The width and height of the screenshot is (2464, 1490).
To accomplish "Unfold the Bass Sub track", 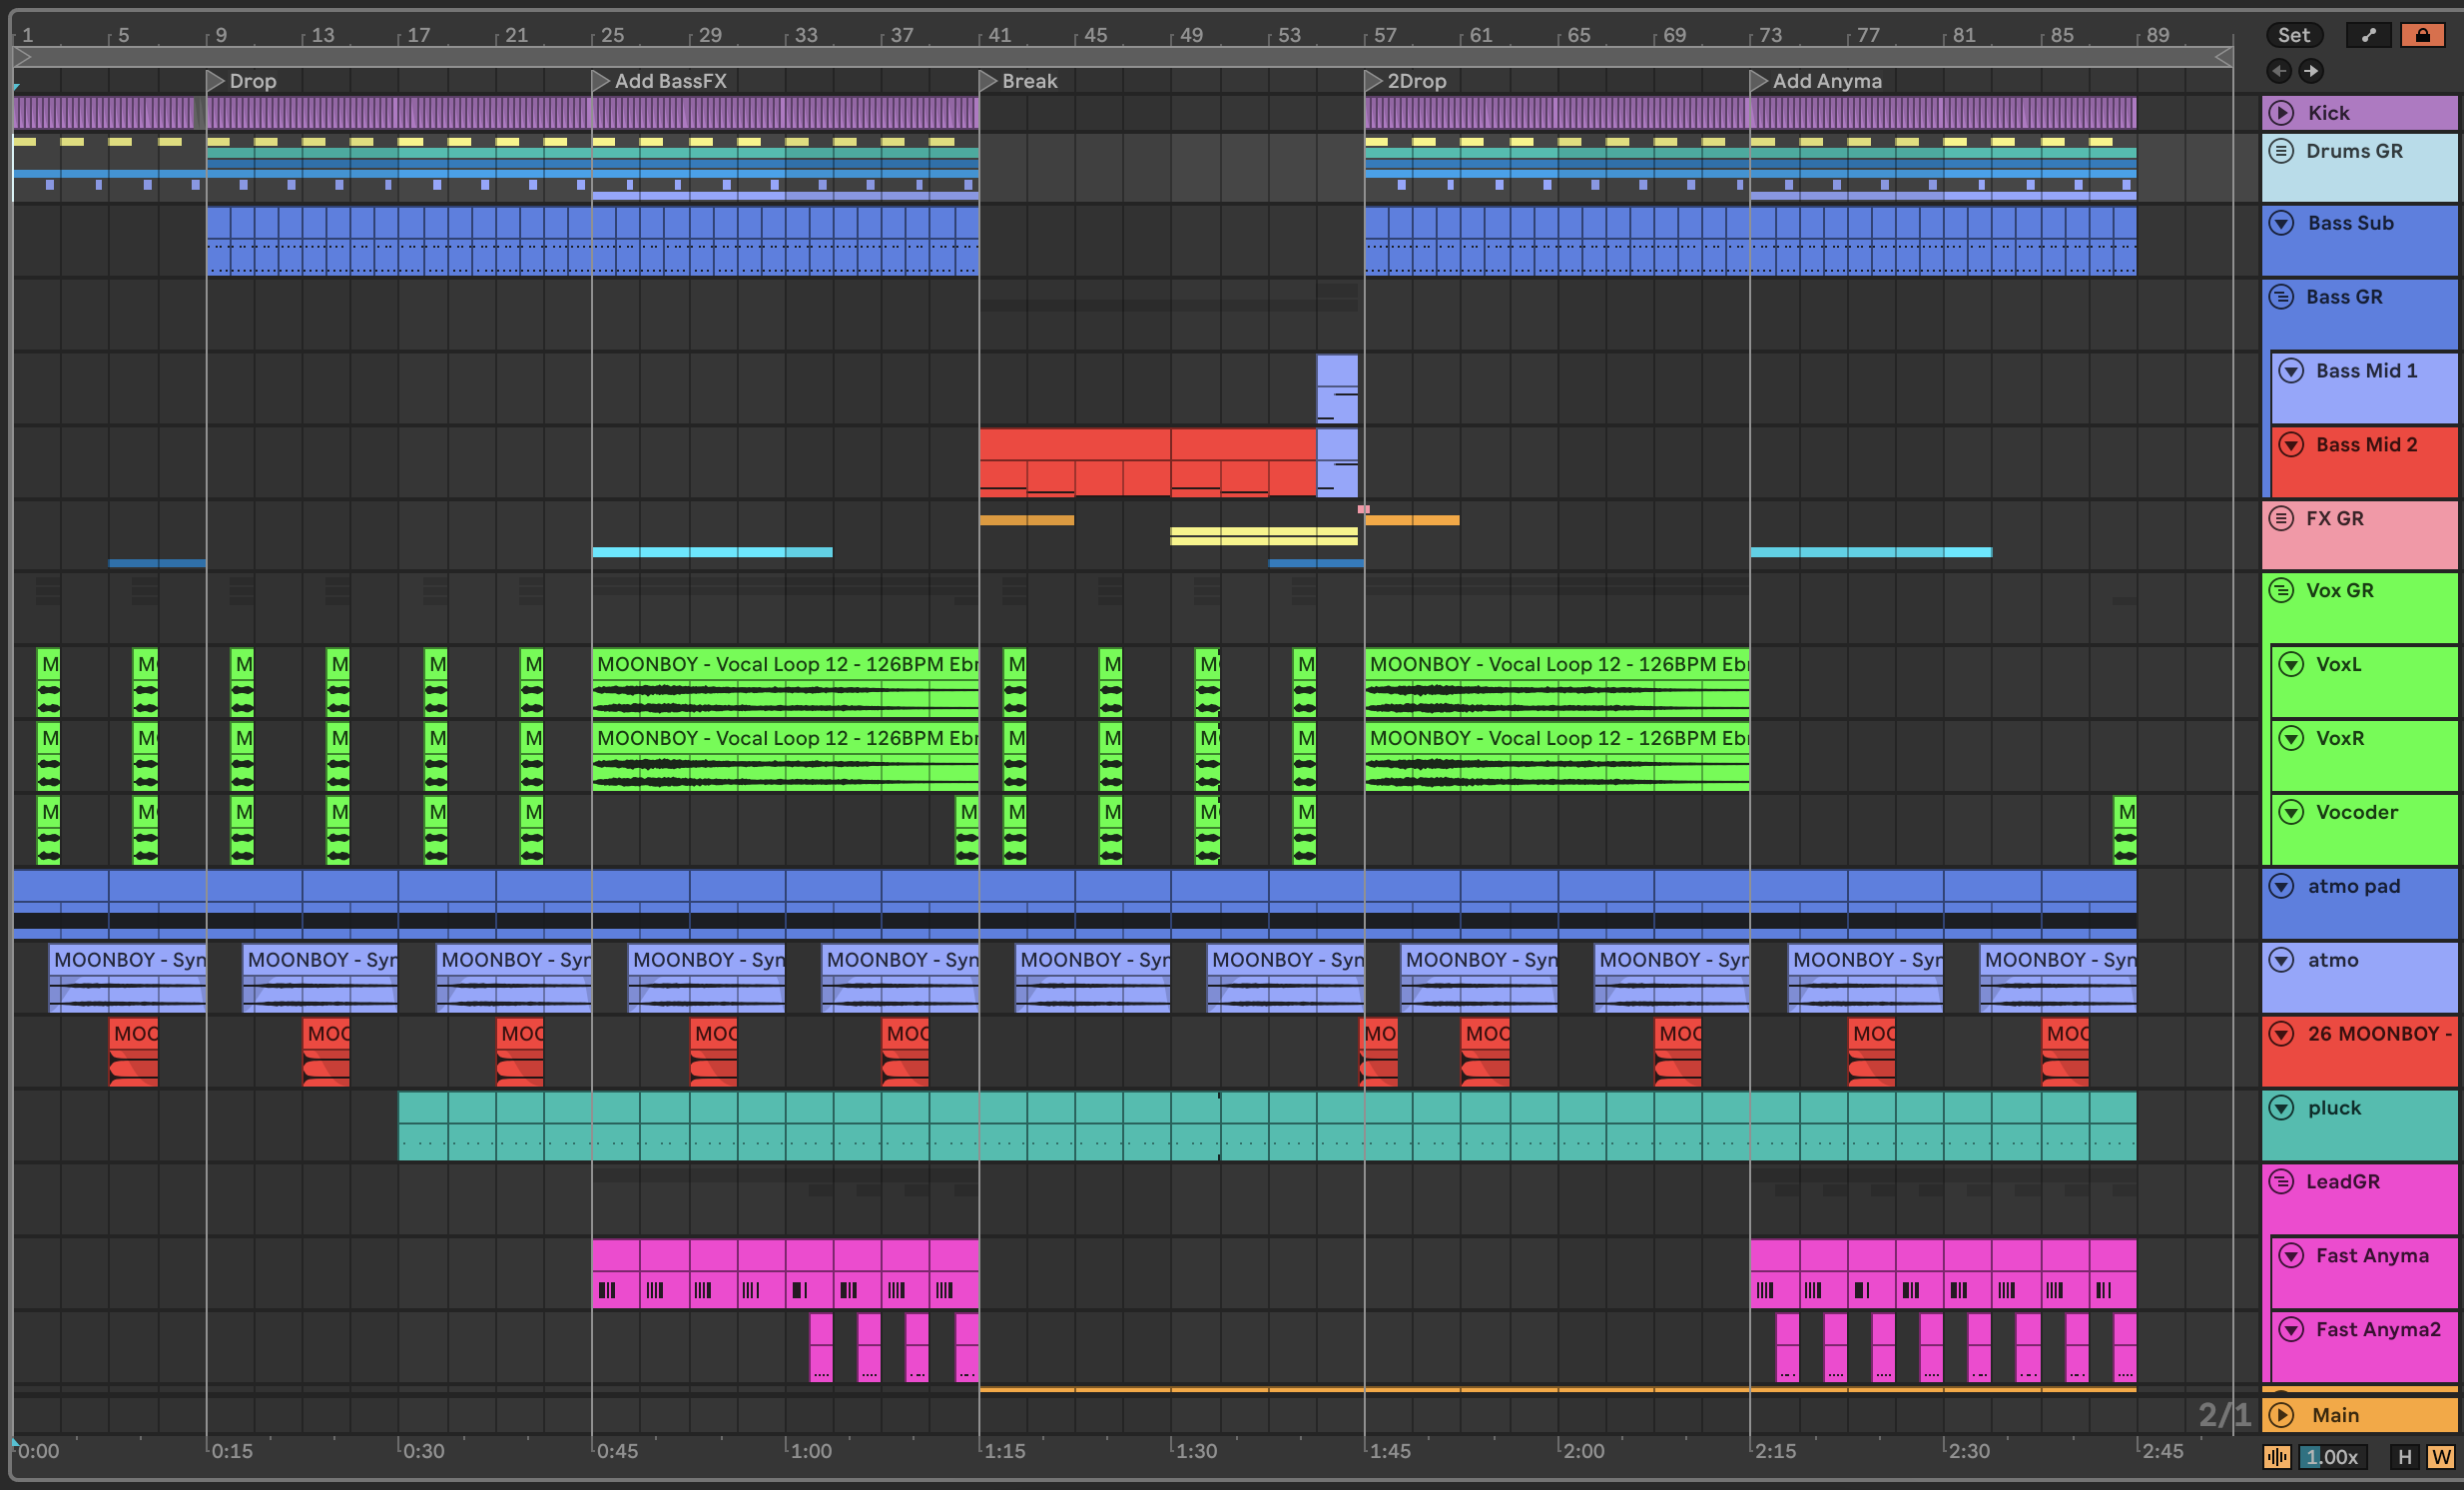I will 2281,223.
